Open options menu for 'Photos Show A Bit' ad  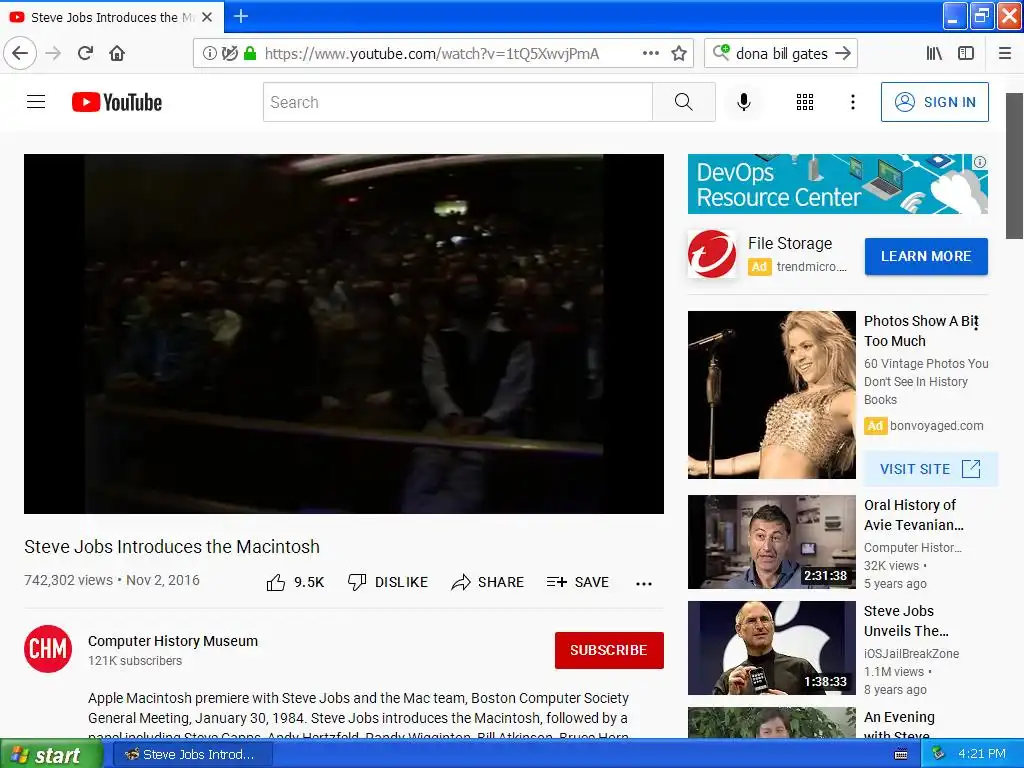click(x=976, y=323)
